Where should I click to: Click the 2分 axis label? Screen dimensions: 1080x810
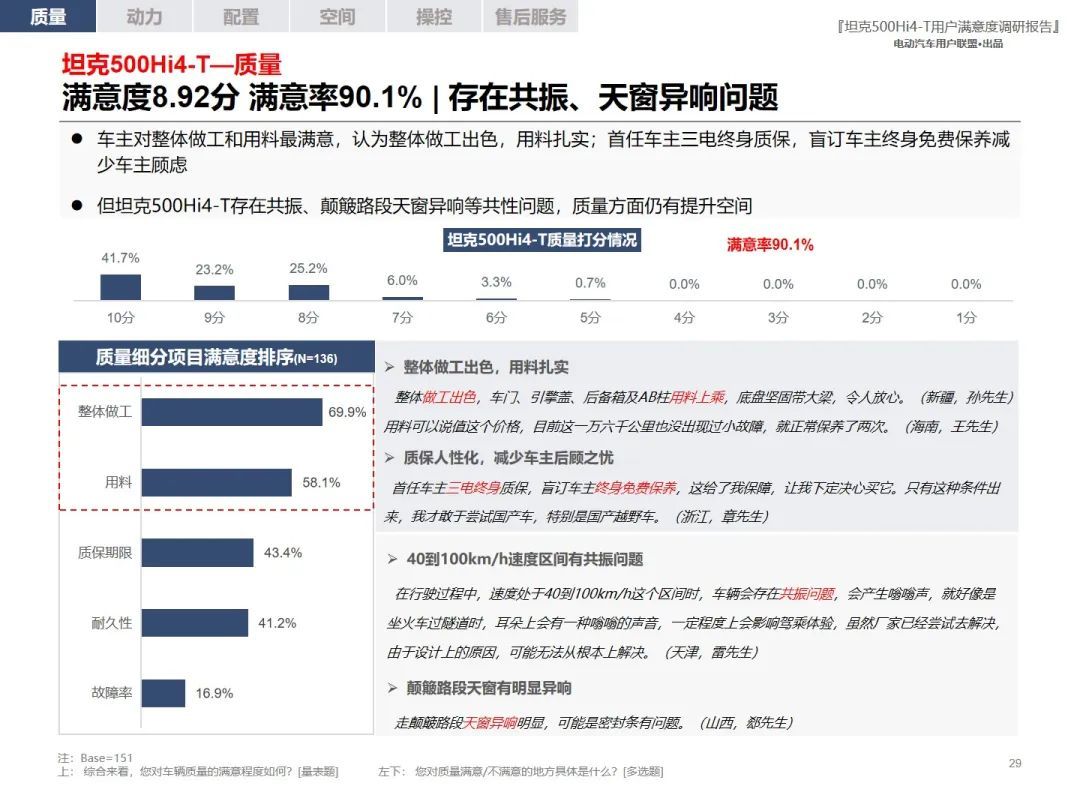tap(872, 318)
